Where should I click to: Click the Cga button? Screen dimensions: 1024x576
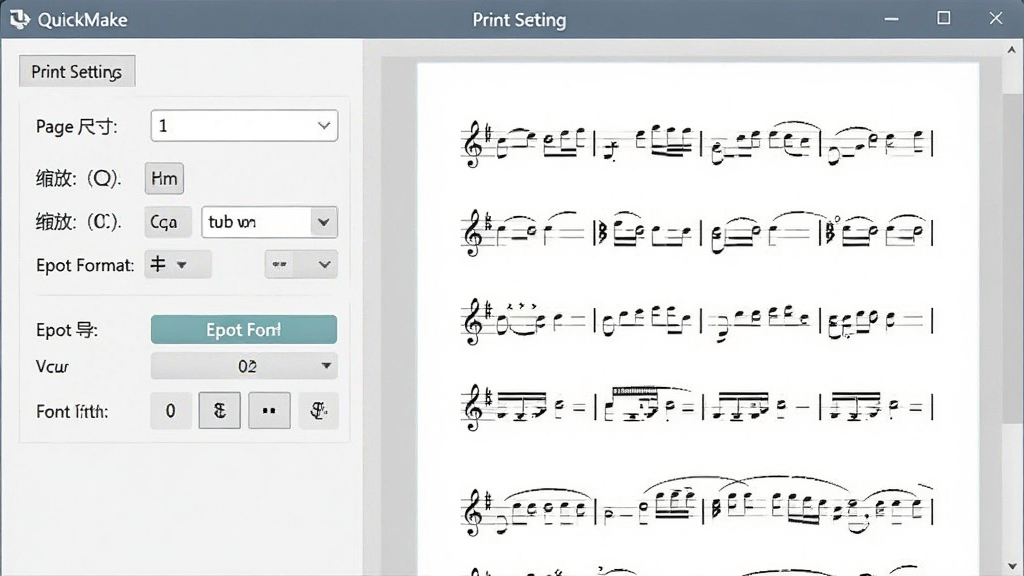coord(167,222)
